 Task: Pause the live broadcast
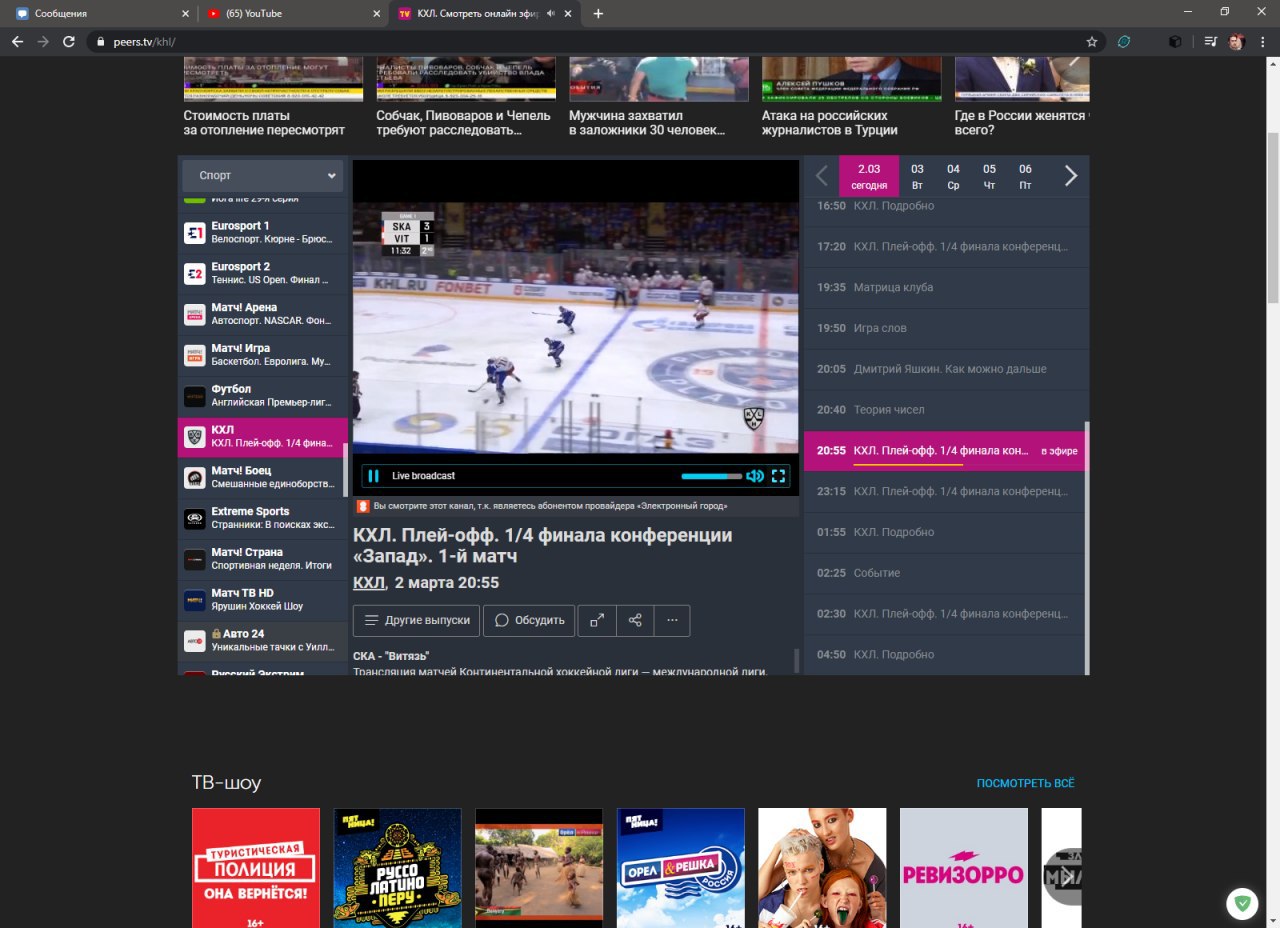point(373,476)
